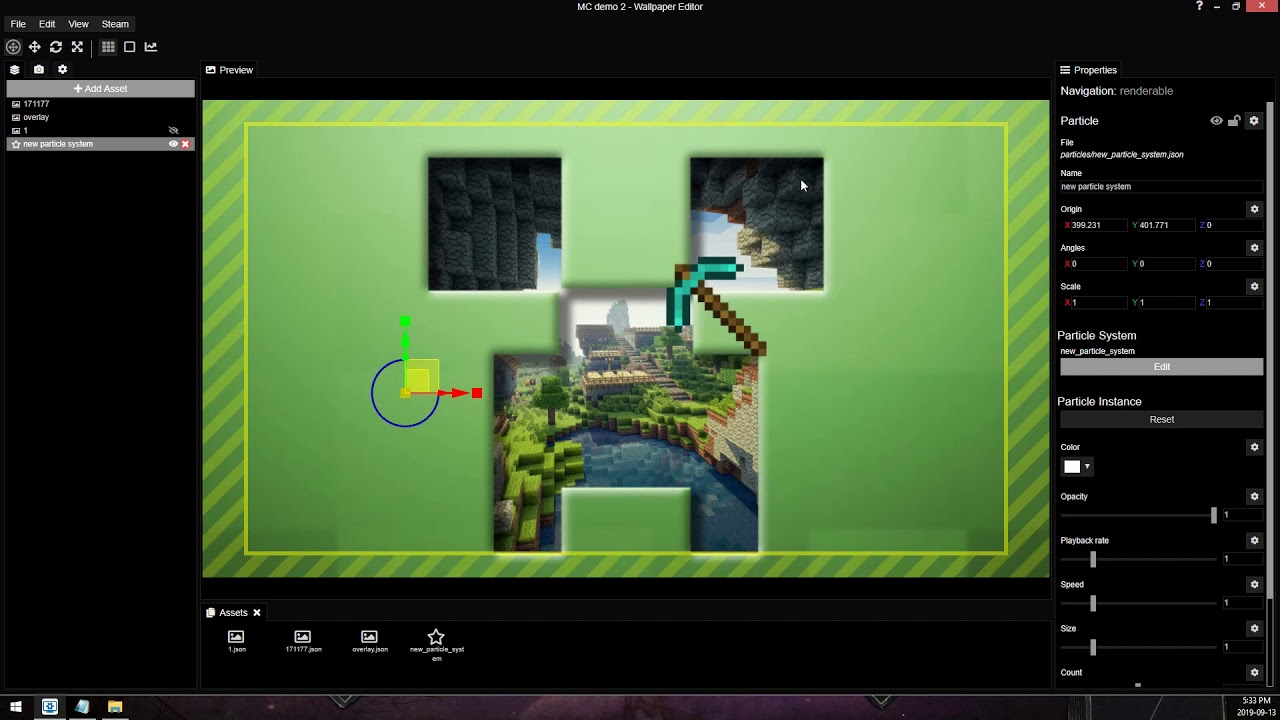This screenshot has height=720, width=1280.
Task: Select the origin pivot gizmo tool
Action: tap(13, 47)
